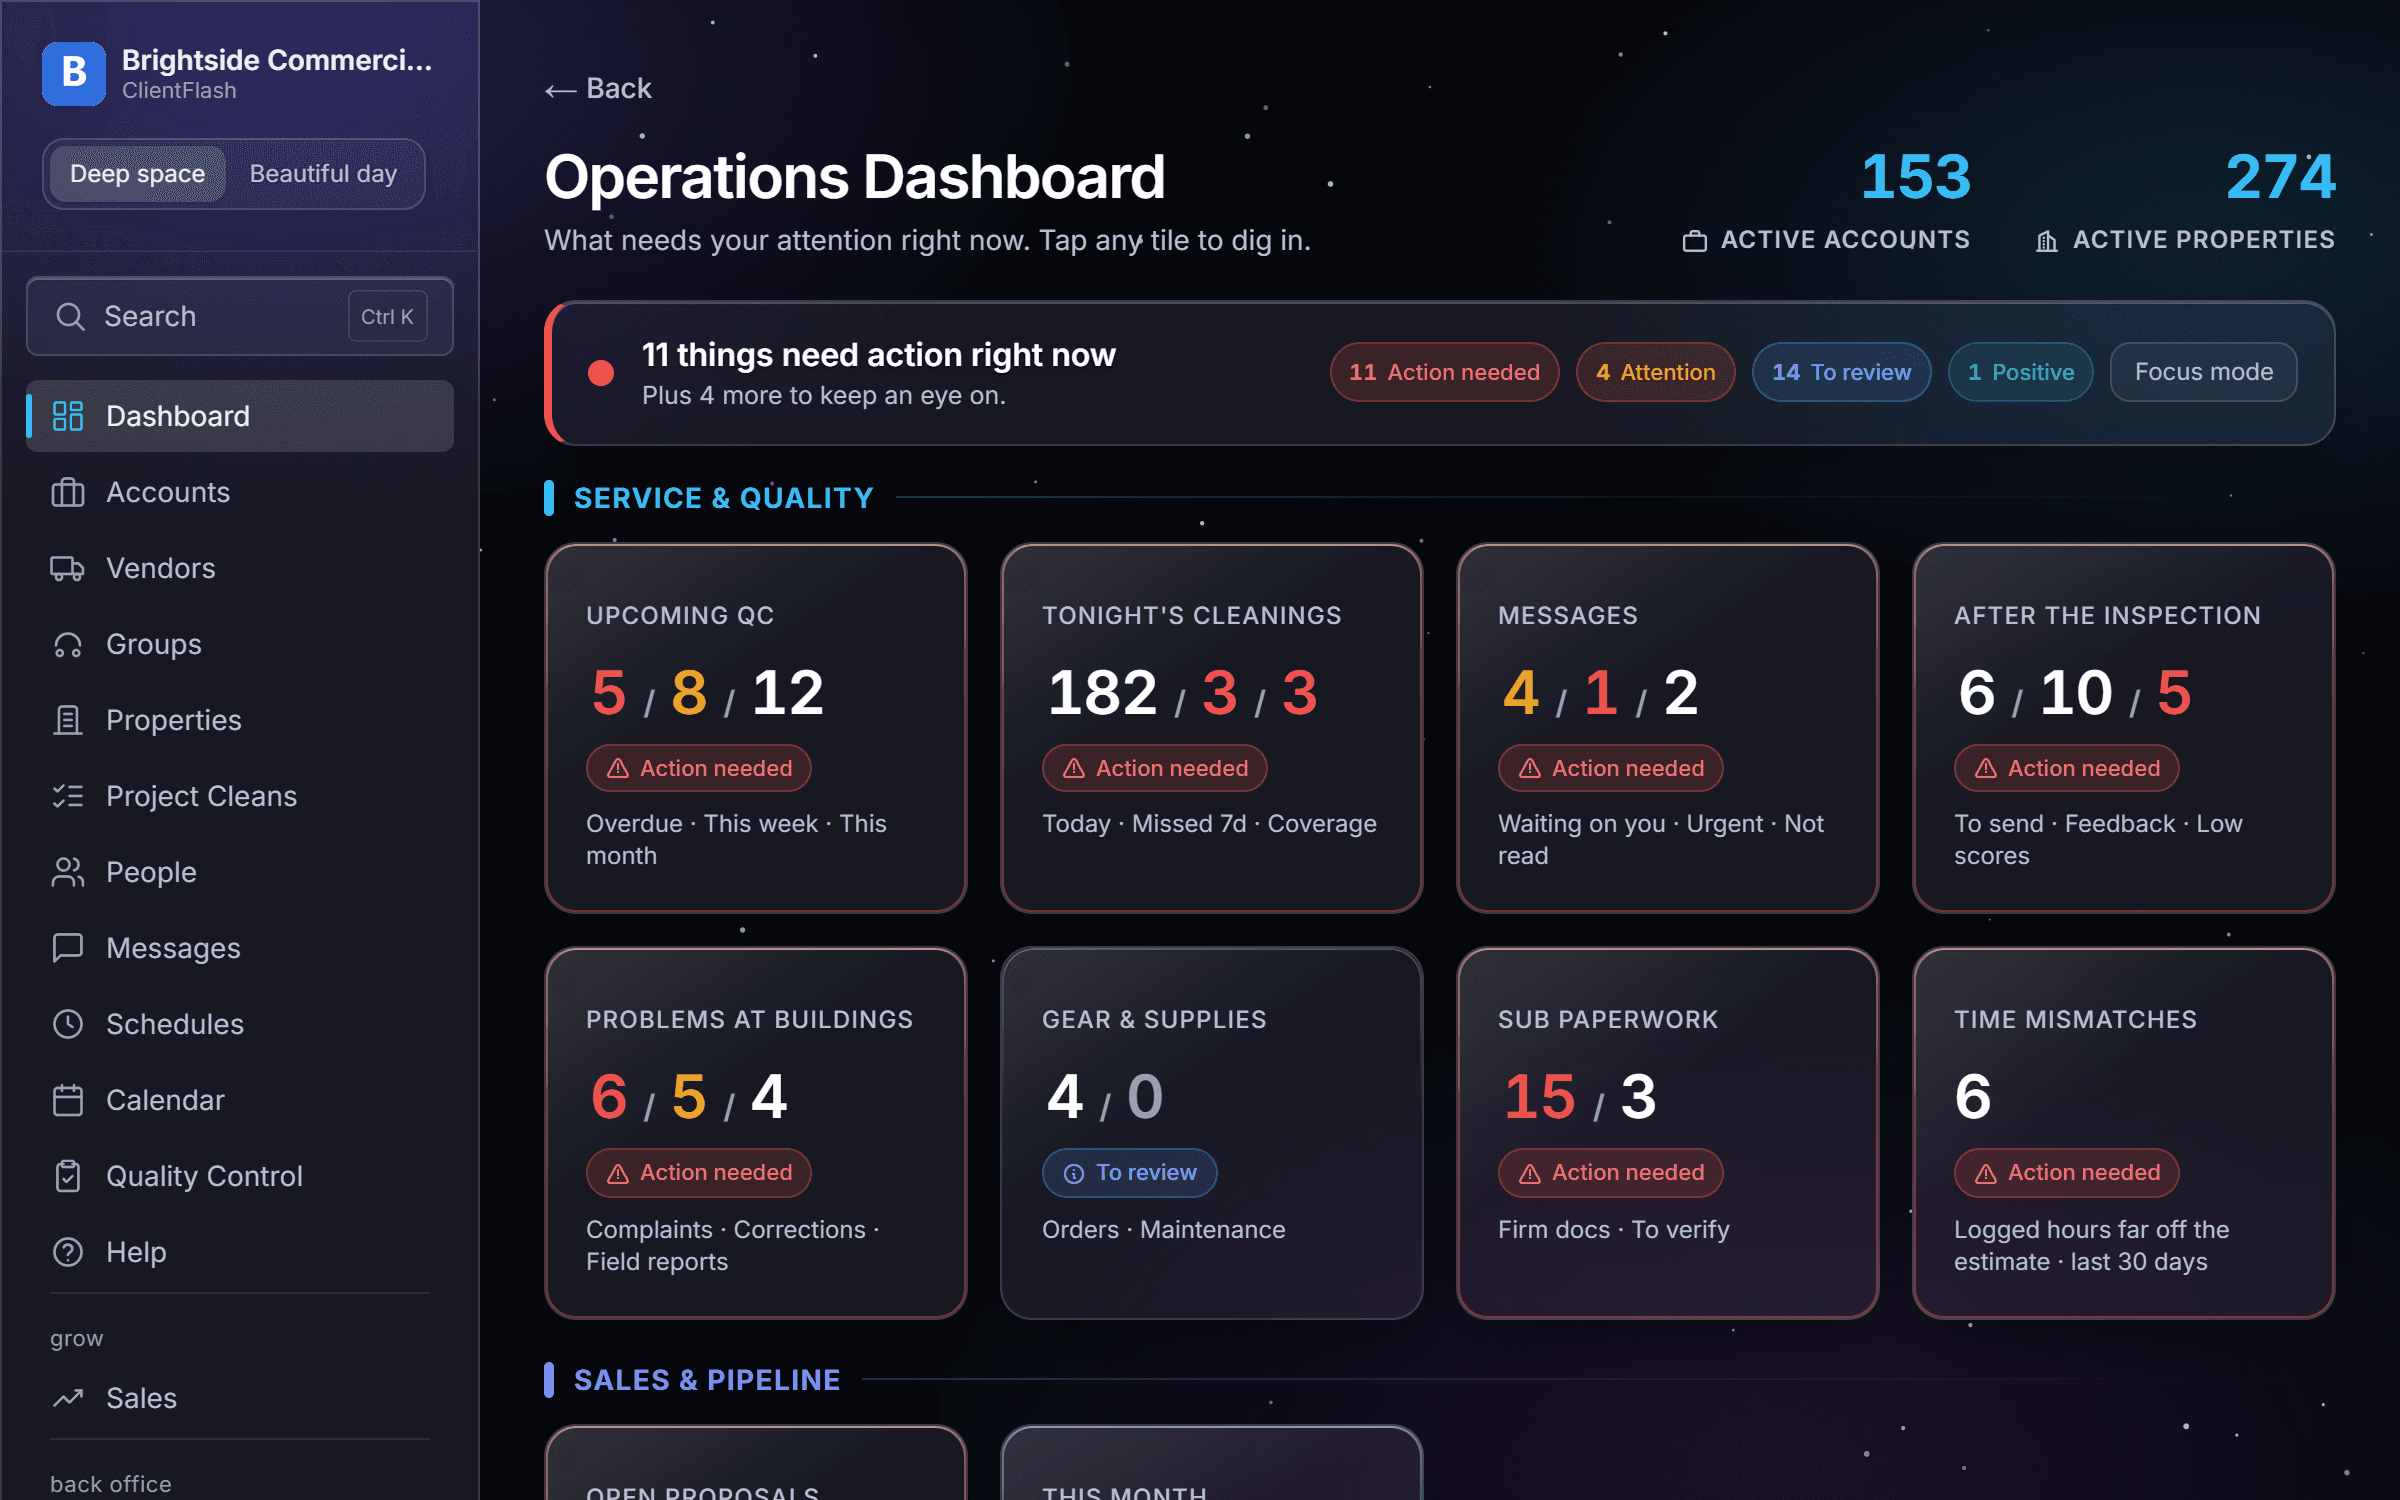Click the Vendors truck icon

click(x=67, y=568)
